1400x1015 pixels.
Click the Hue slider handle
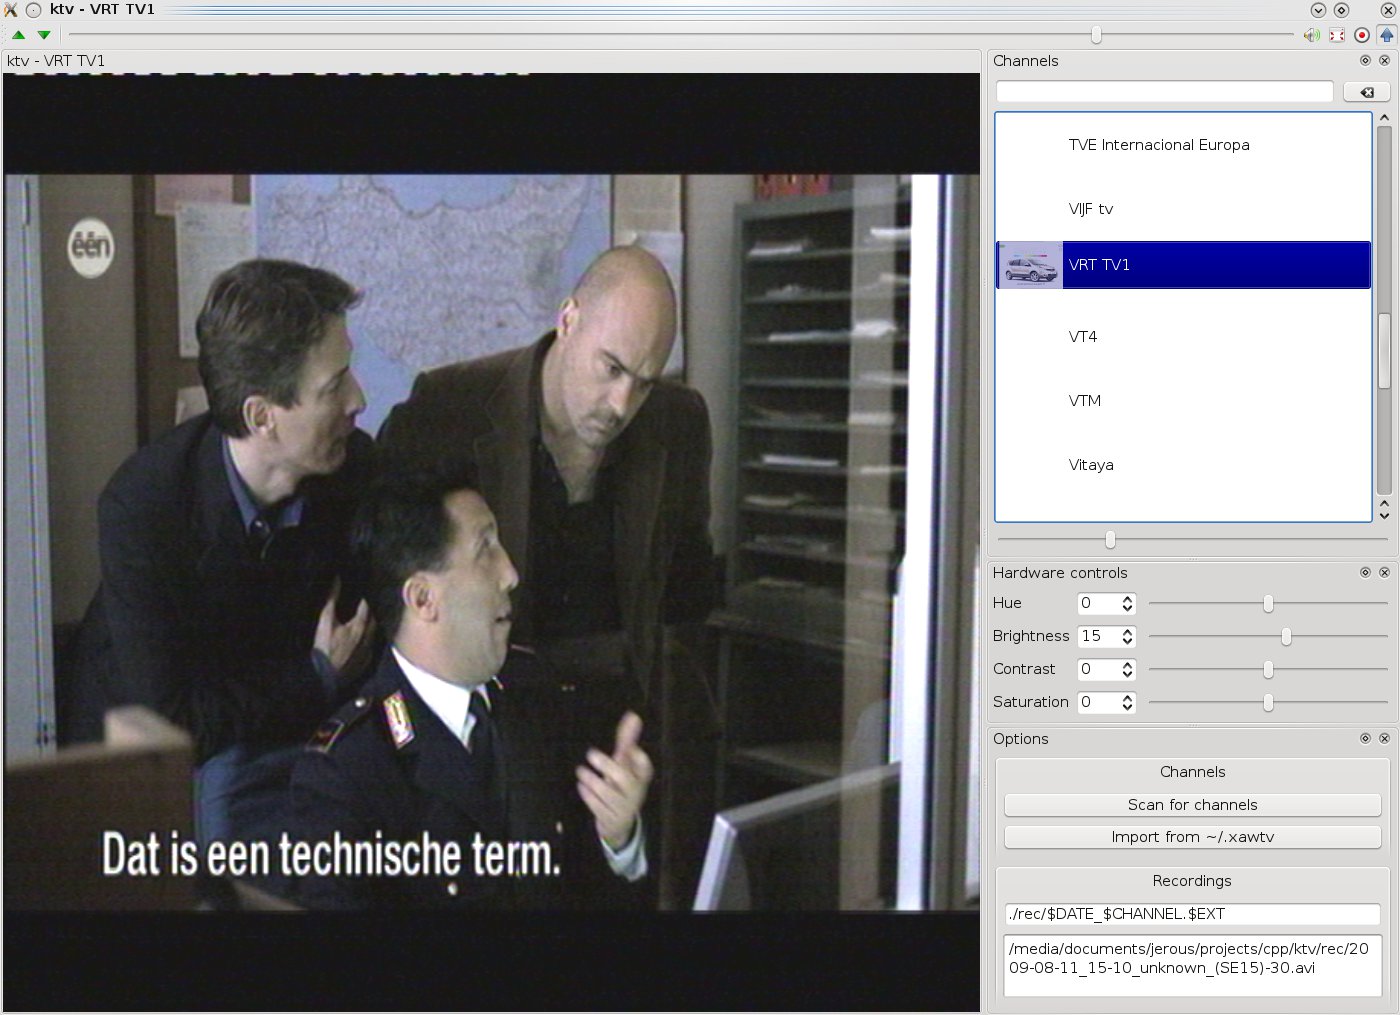click(1268, 604)
